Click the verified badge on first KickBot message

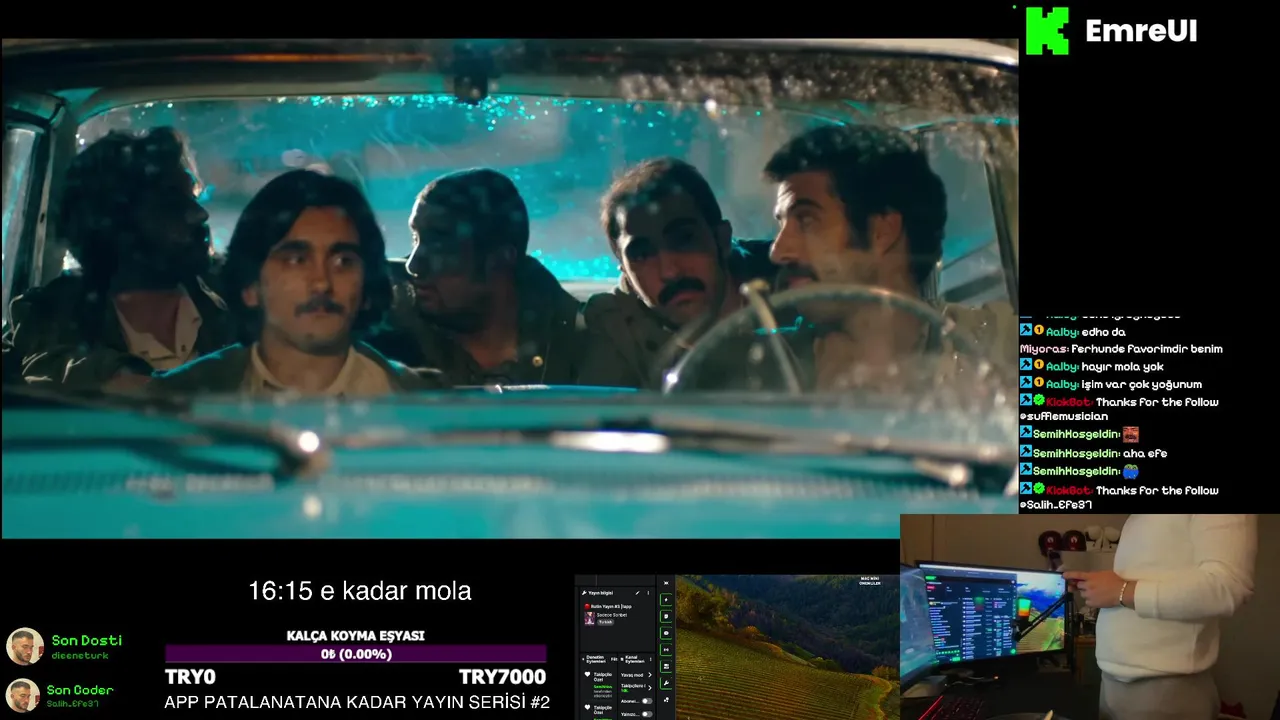coord(1039,402)
